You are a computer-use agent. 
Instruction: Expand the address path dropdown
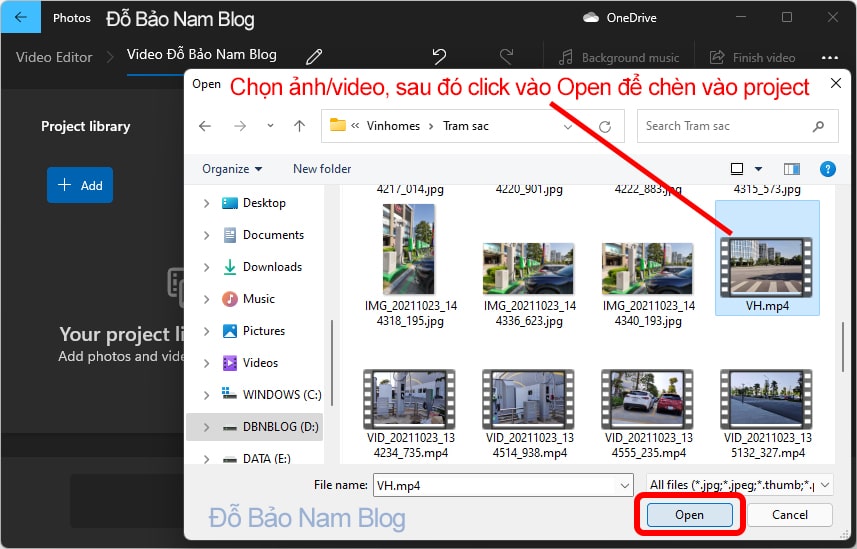pyautogui.click(x=568, y=127)
